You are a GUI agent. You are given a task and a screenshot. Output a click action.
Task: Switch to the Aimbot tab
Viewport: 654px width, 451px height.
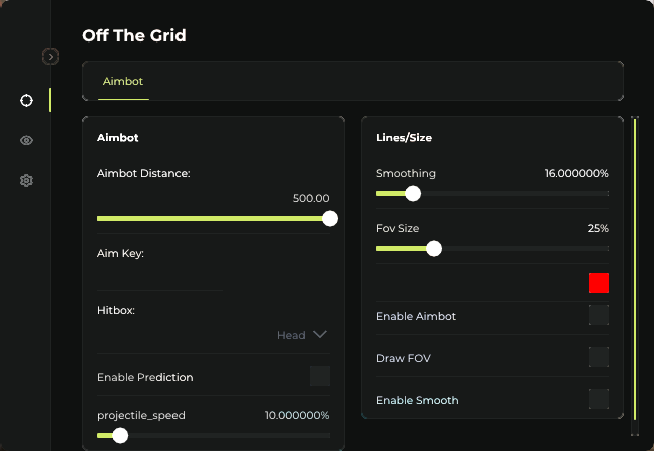(123, 81)
